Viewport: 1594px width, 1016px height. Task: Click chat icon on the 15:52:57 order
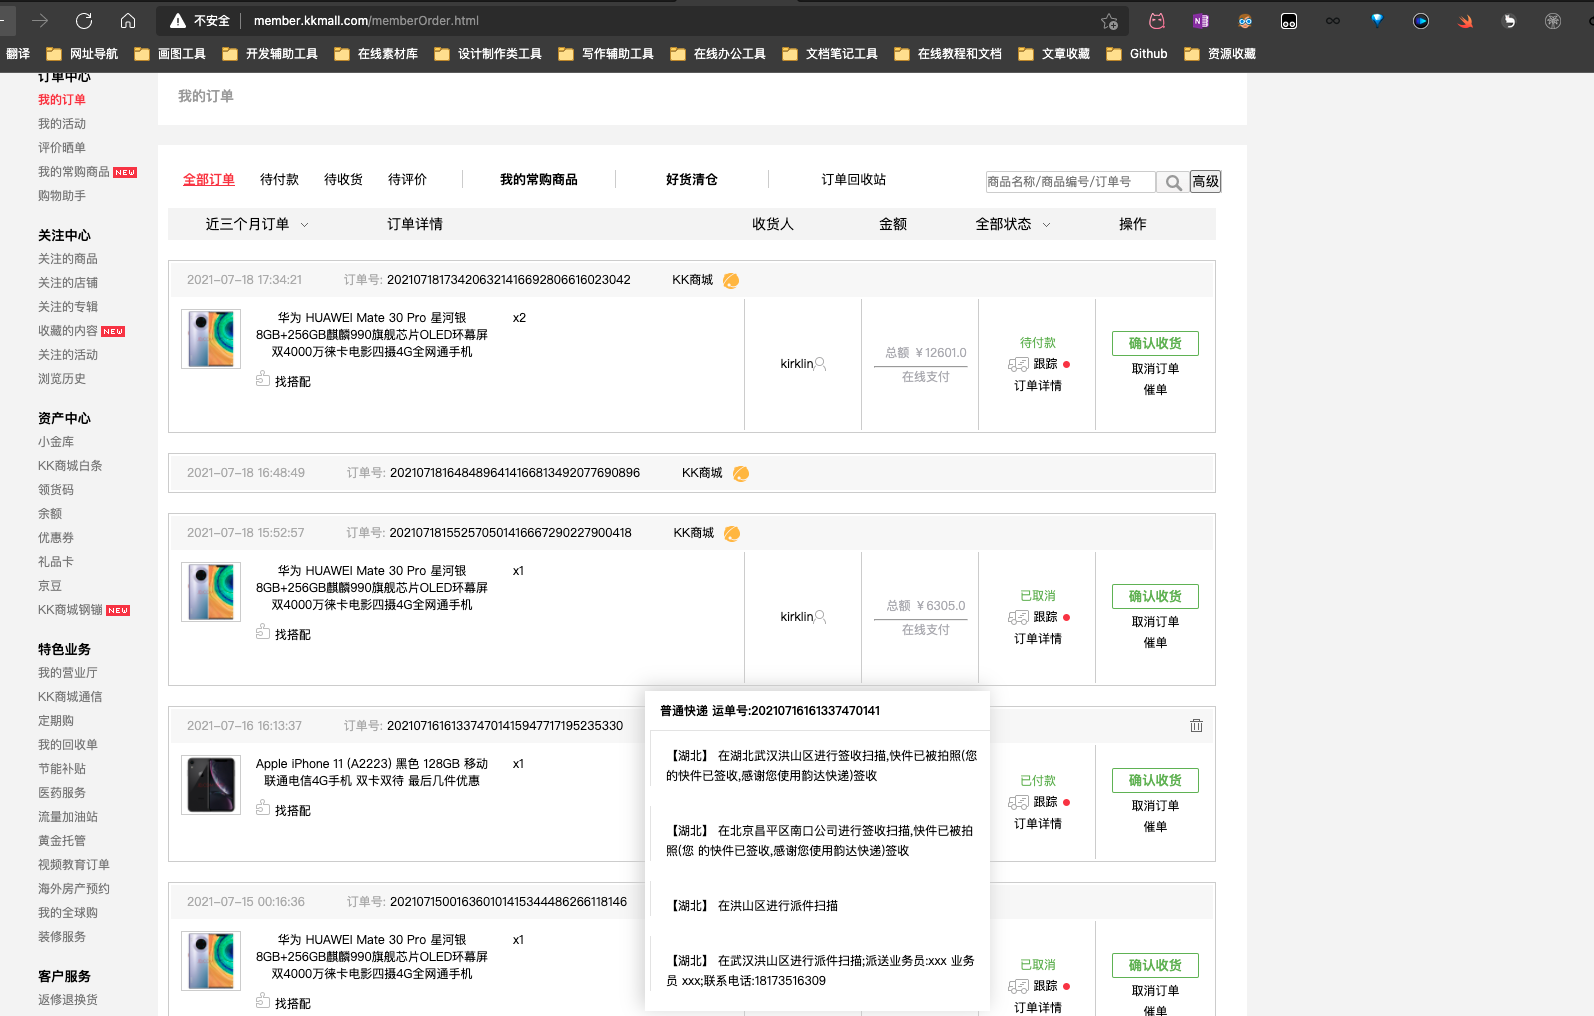[732, 534]
